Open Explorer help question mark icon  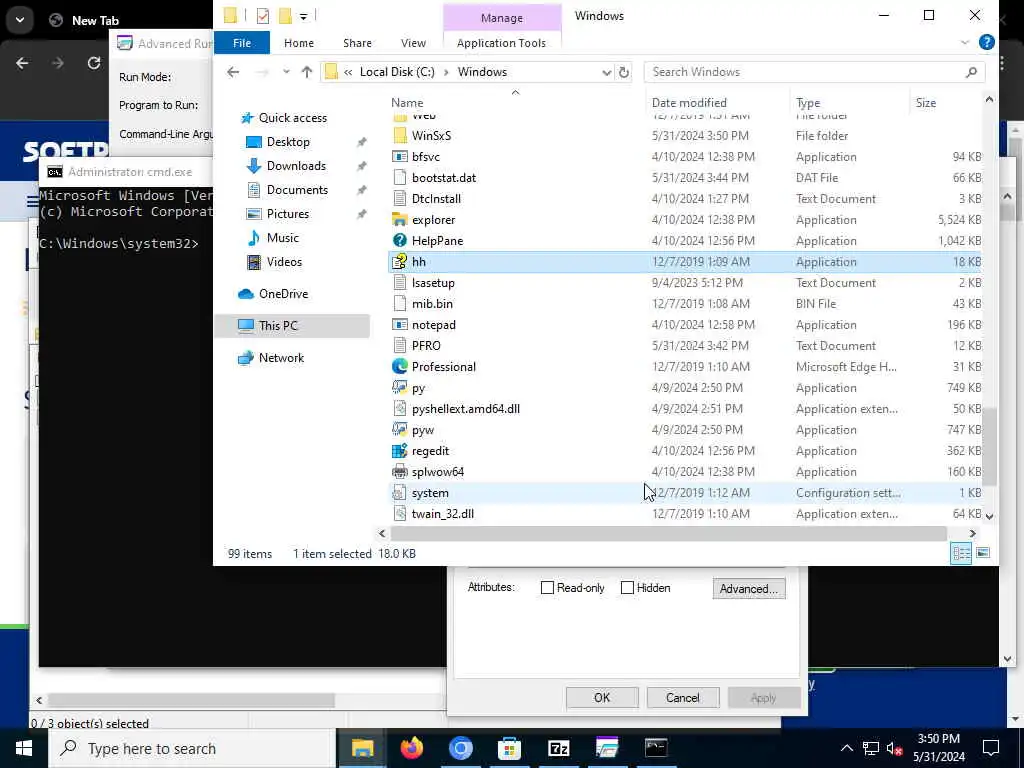click(x=987, y=42)
